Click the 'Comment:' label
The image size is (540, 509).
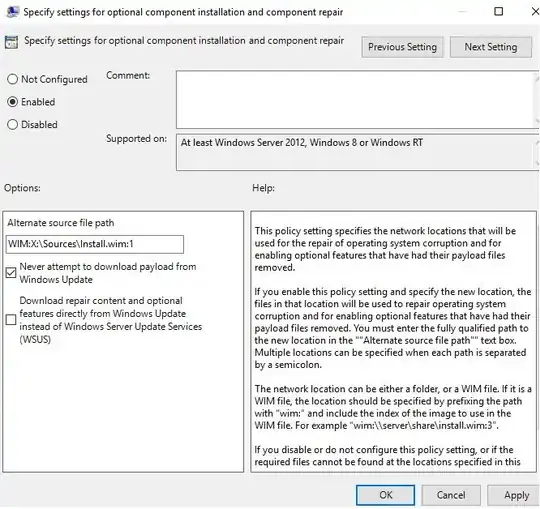pyautogui.click(x=128, y=75)
